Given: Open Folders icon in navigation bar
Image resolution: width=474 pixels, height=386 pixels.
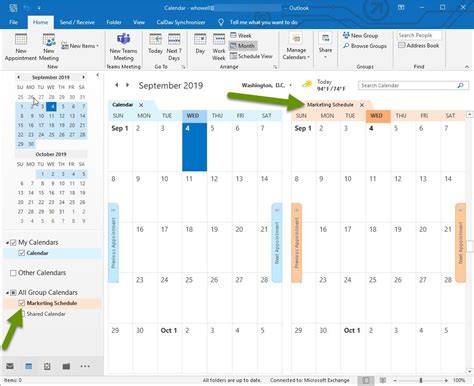Looking at the screenshot, I should coord(66,366).
